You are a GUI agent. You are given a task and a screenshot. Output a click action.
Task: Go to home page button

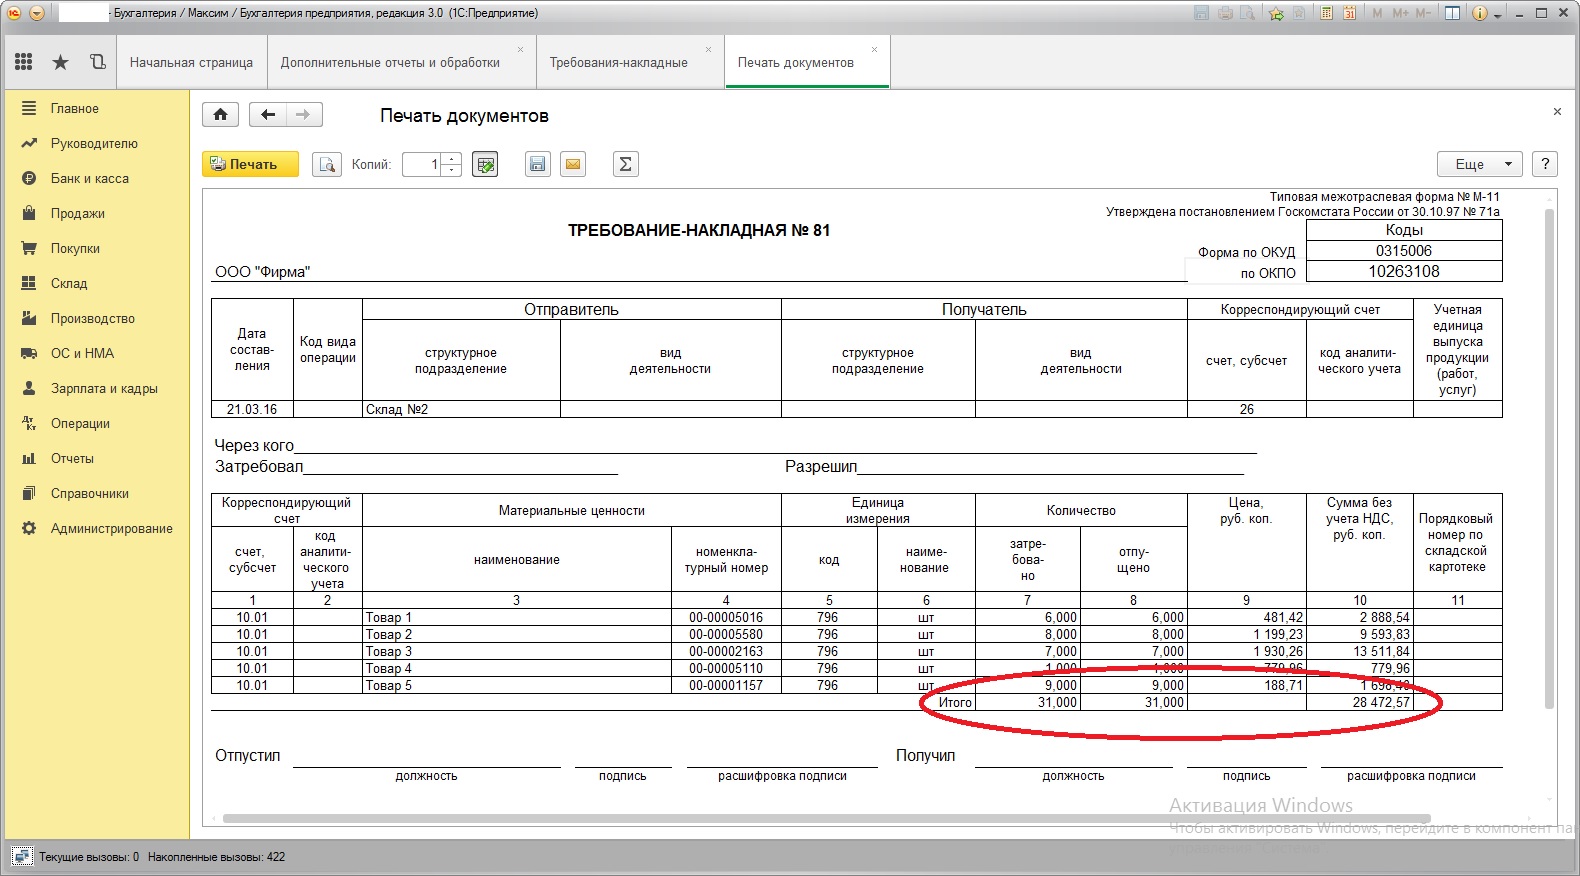(220, 114)
